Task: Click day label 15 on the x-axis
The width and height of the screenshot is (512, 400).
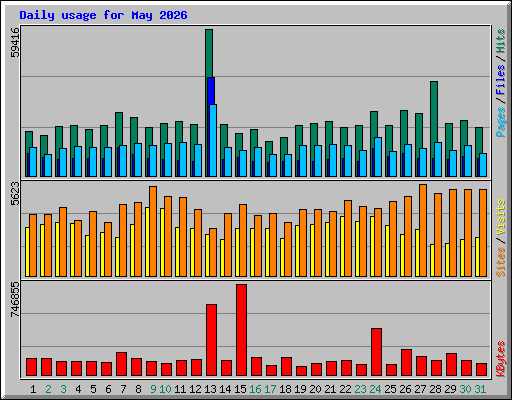Action: pos(240,389)
